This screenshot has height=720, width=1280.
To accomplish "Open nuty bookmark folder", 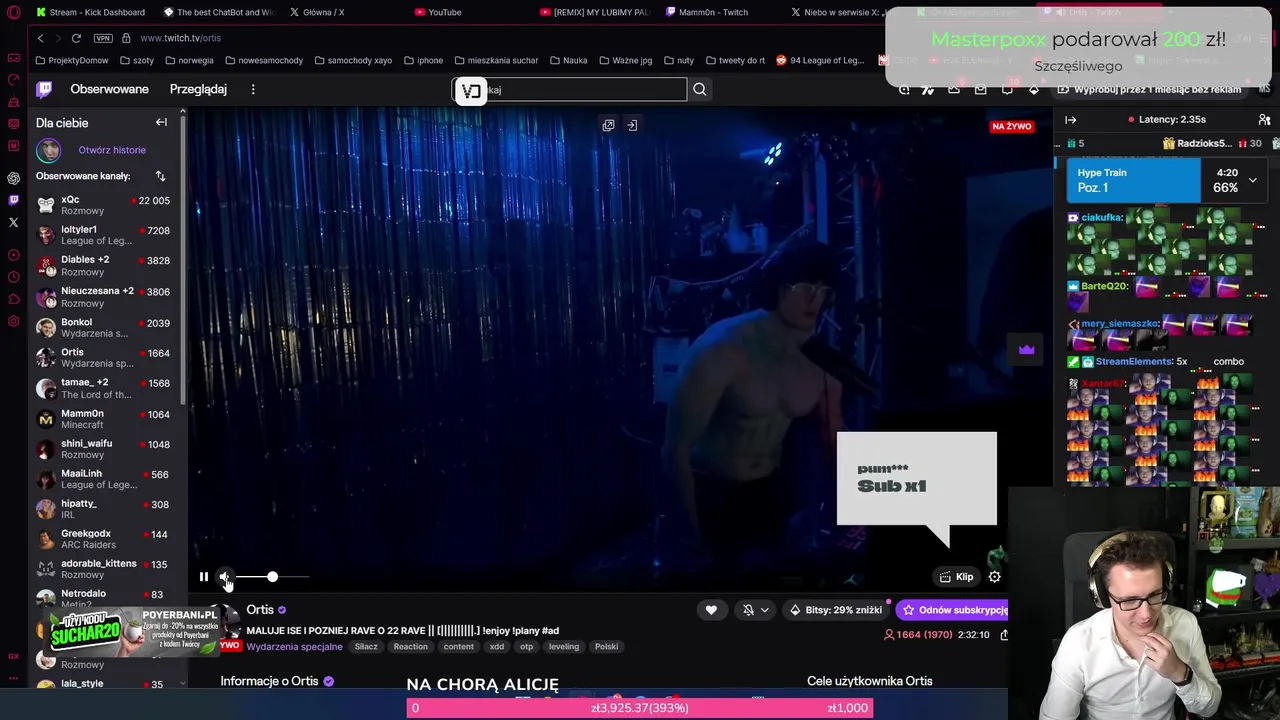I will 678,60.
